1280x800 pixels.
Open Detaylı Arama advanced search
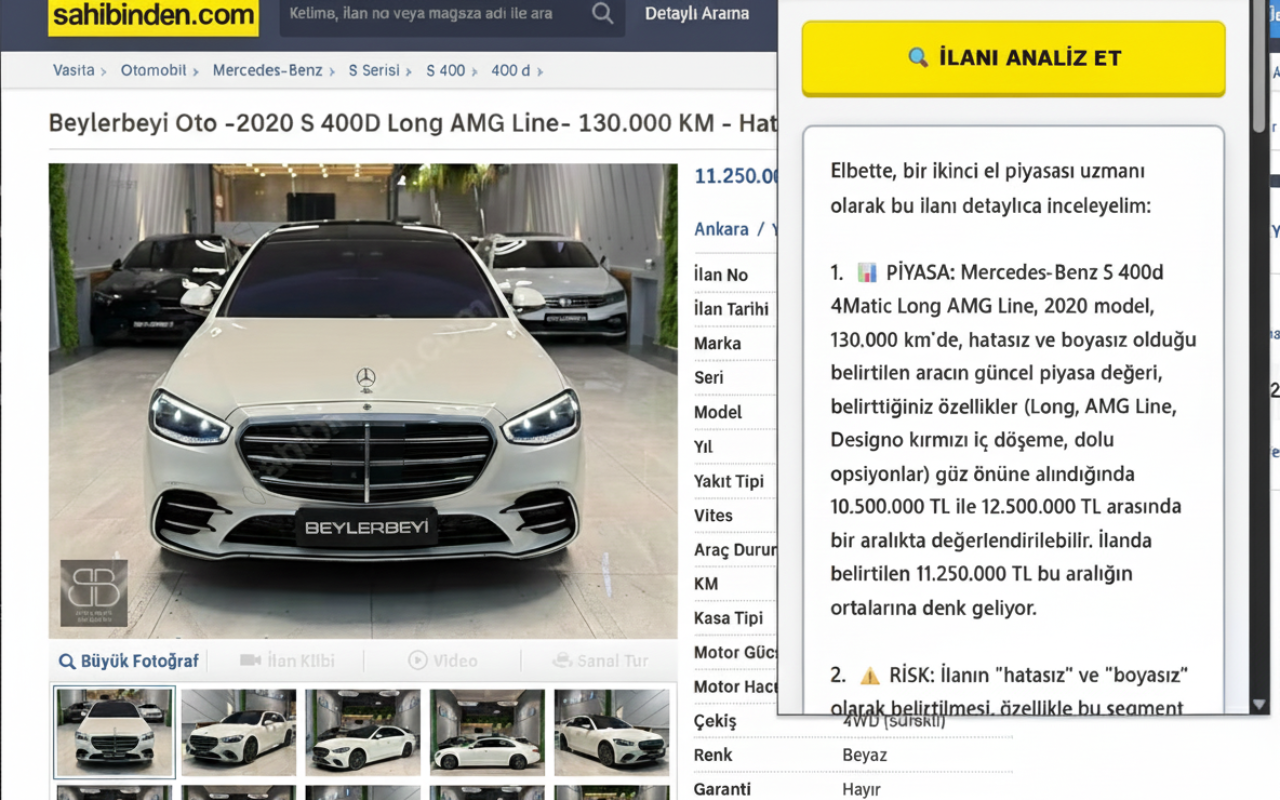click(x=697, y=14)
